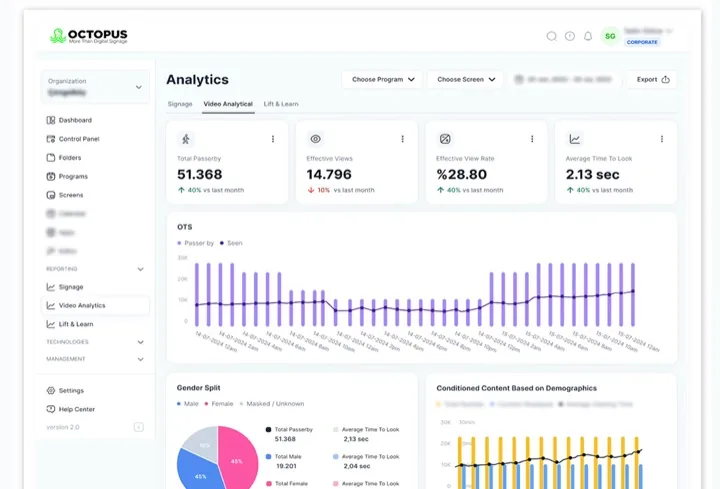Click the Screens sidebar icon
Screen dimensions: 720x489
(51, 195)
